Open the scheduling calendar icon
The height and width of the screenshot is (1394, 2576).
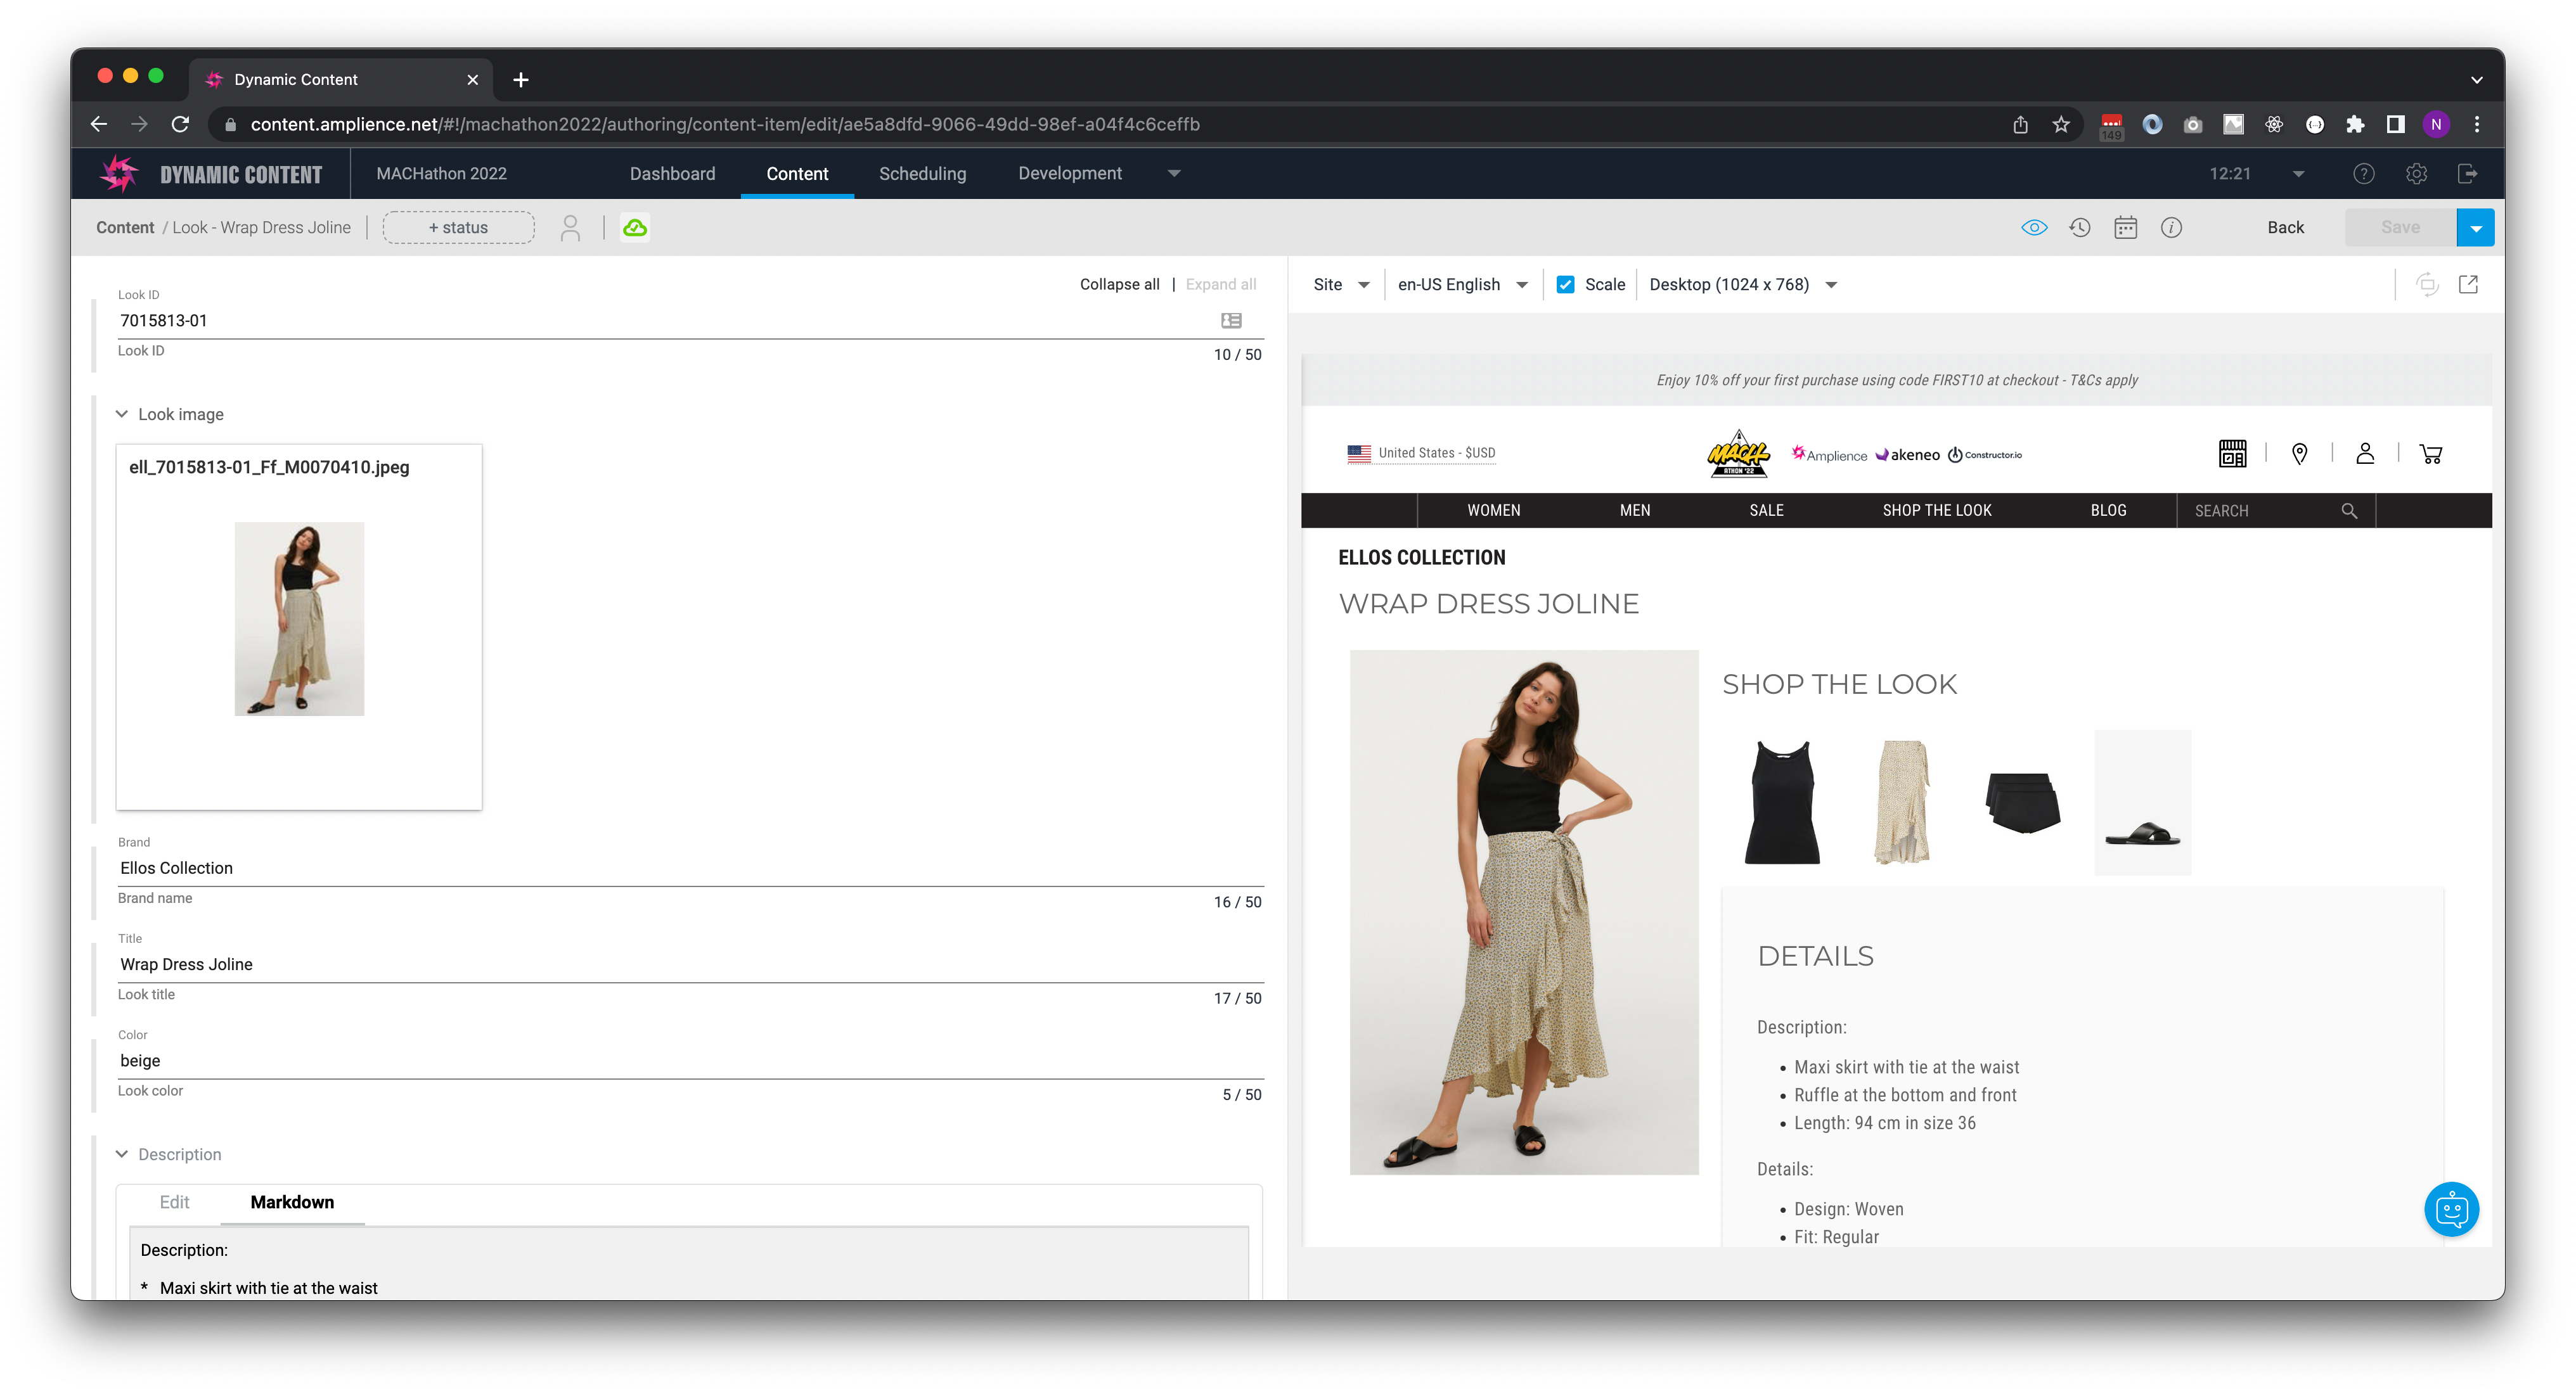click(x=2126, y=227)
